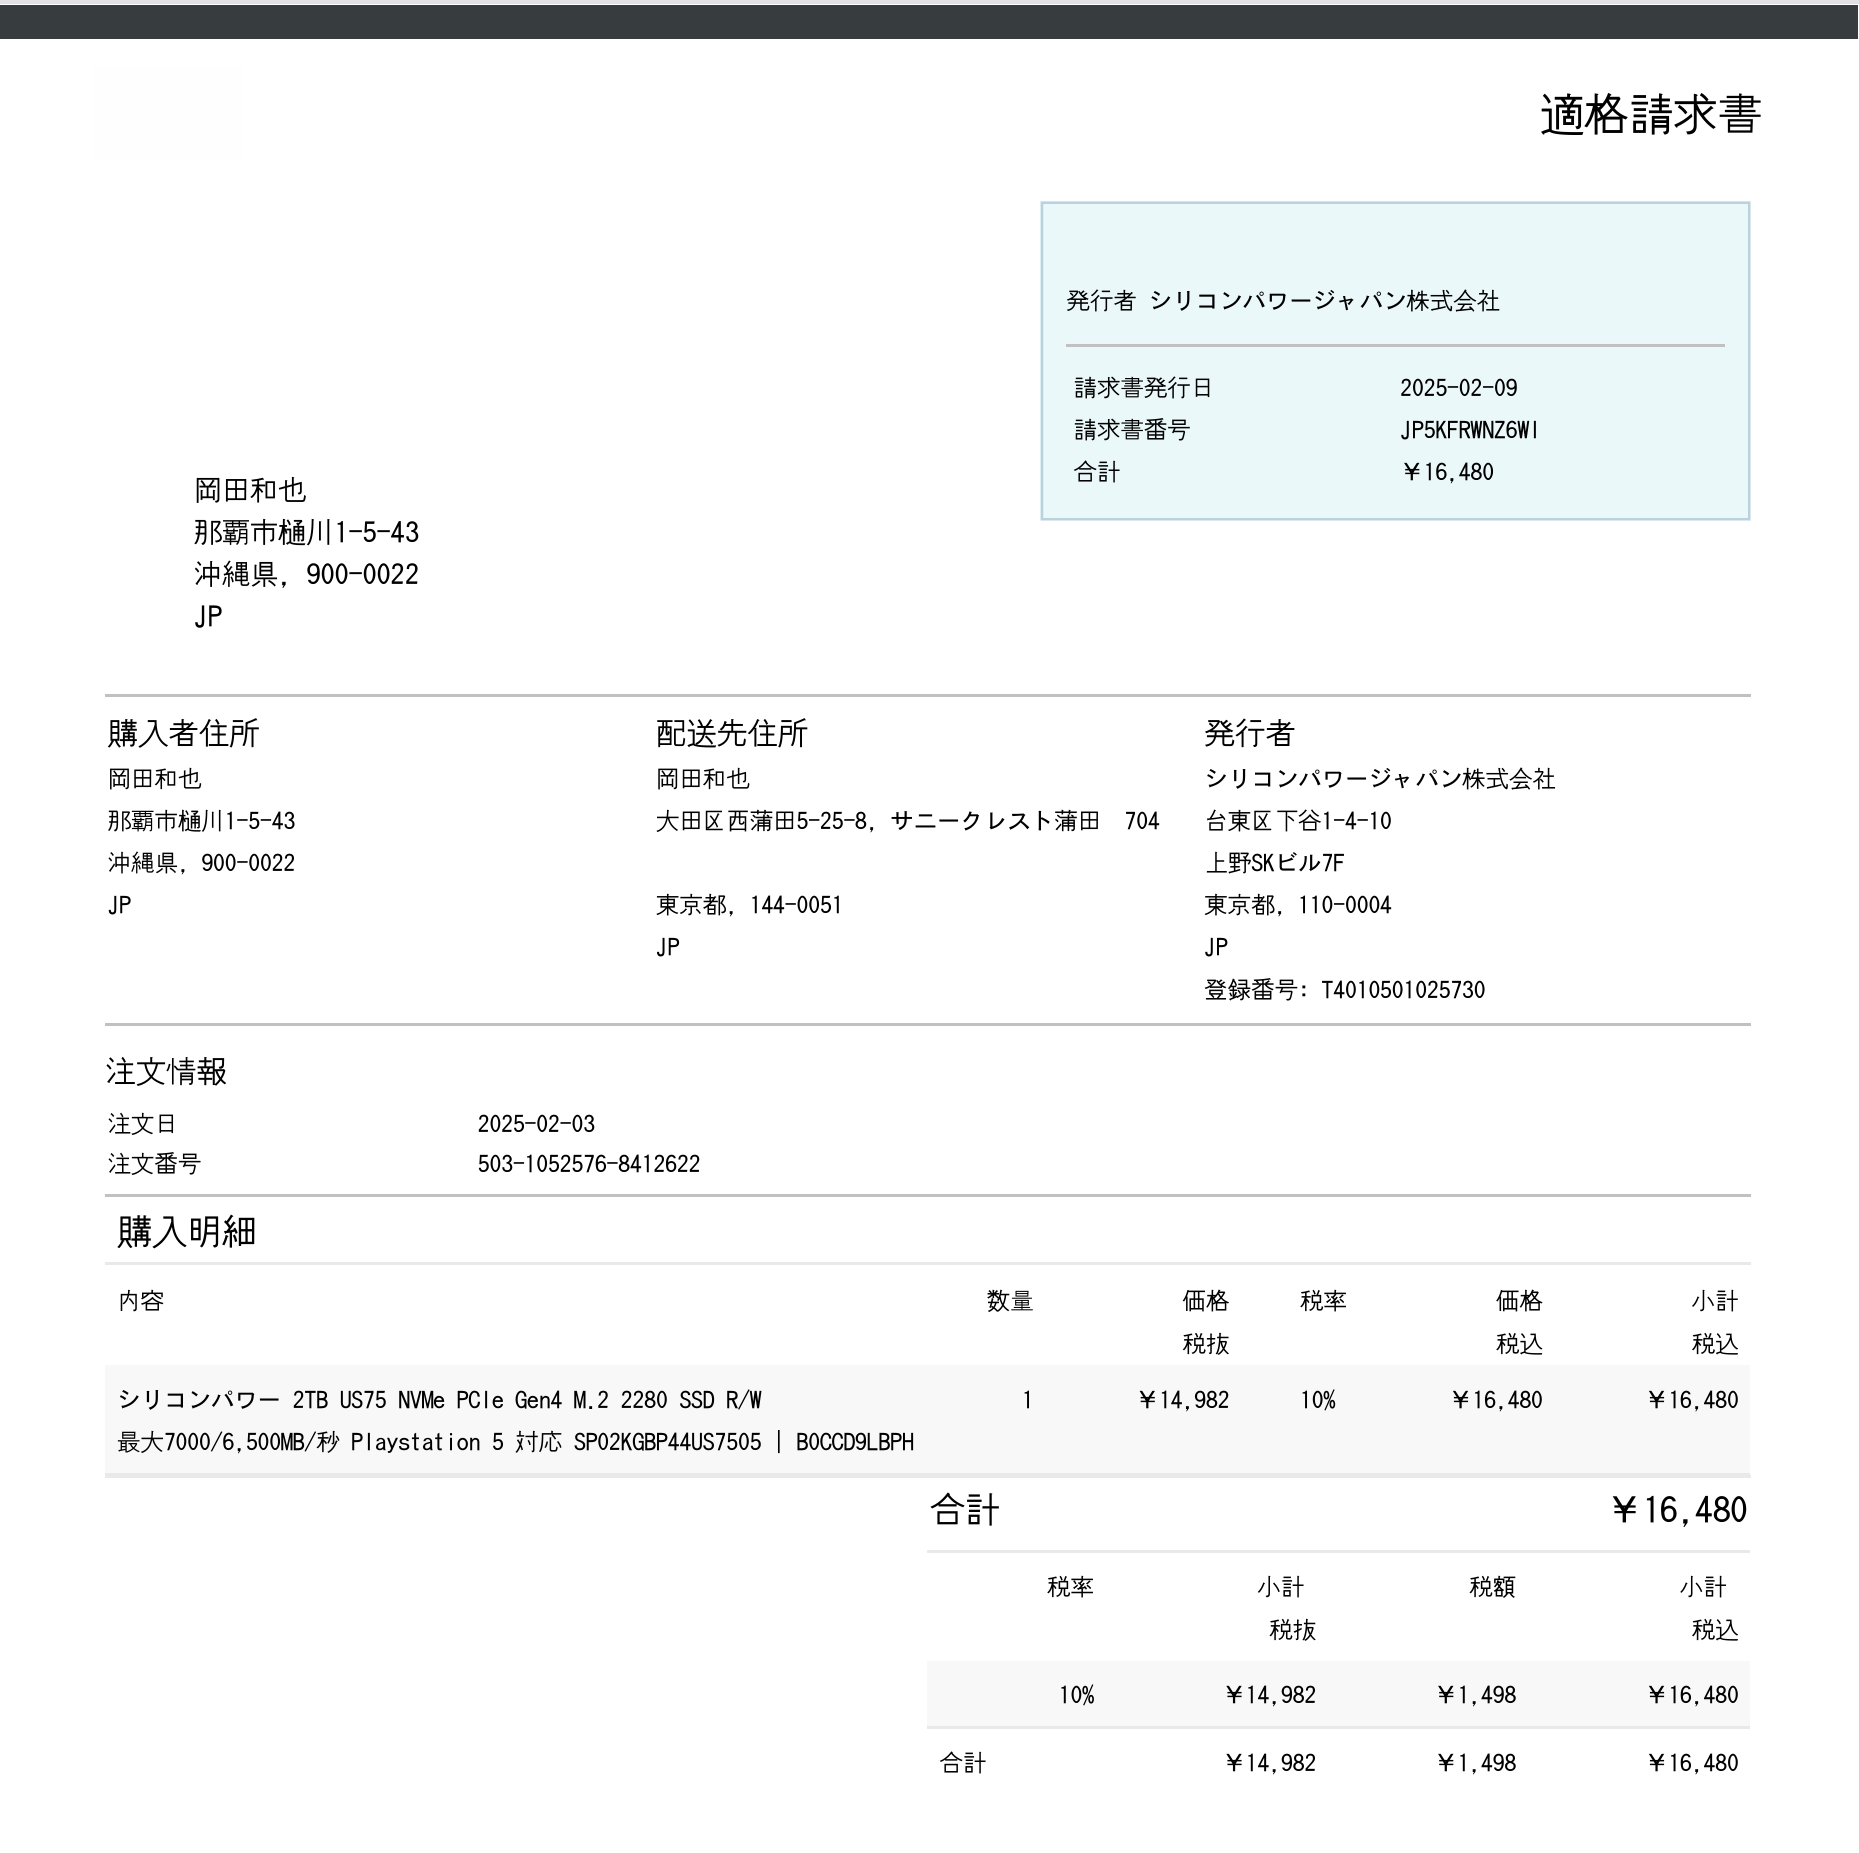
Task: Click the large bold total ¥16,480
Action: [1678, 1510]
